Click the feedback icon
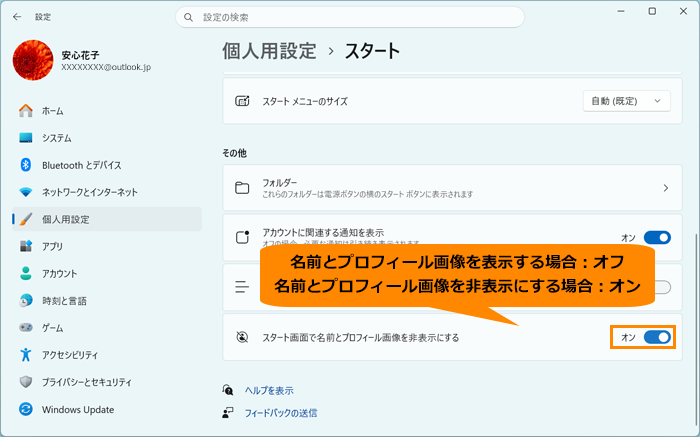700x437 pixels. click(x=228, y=413)
